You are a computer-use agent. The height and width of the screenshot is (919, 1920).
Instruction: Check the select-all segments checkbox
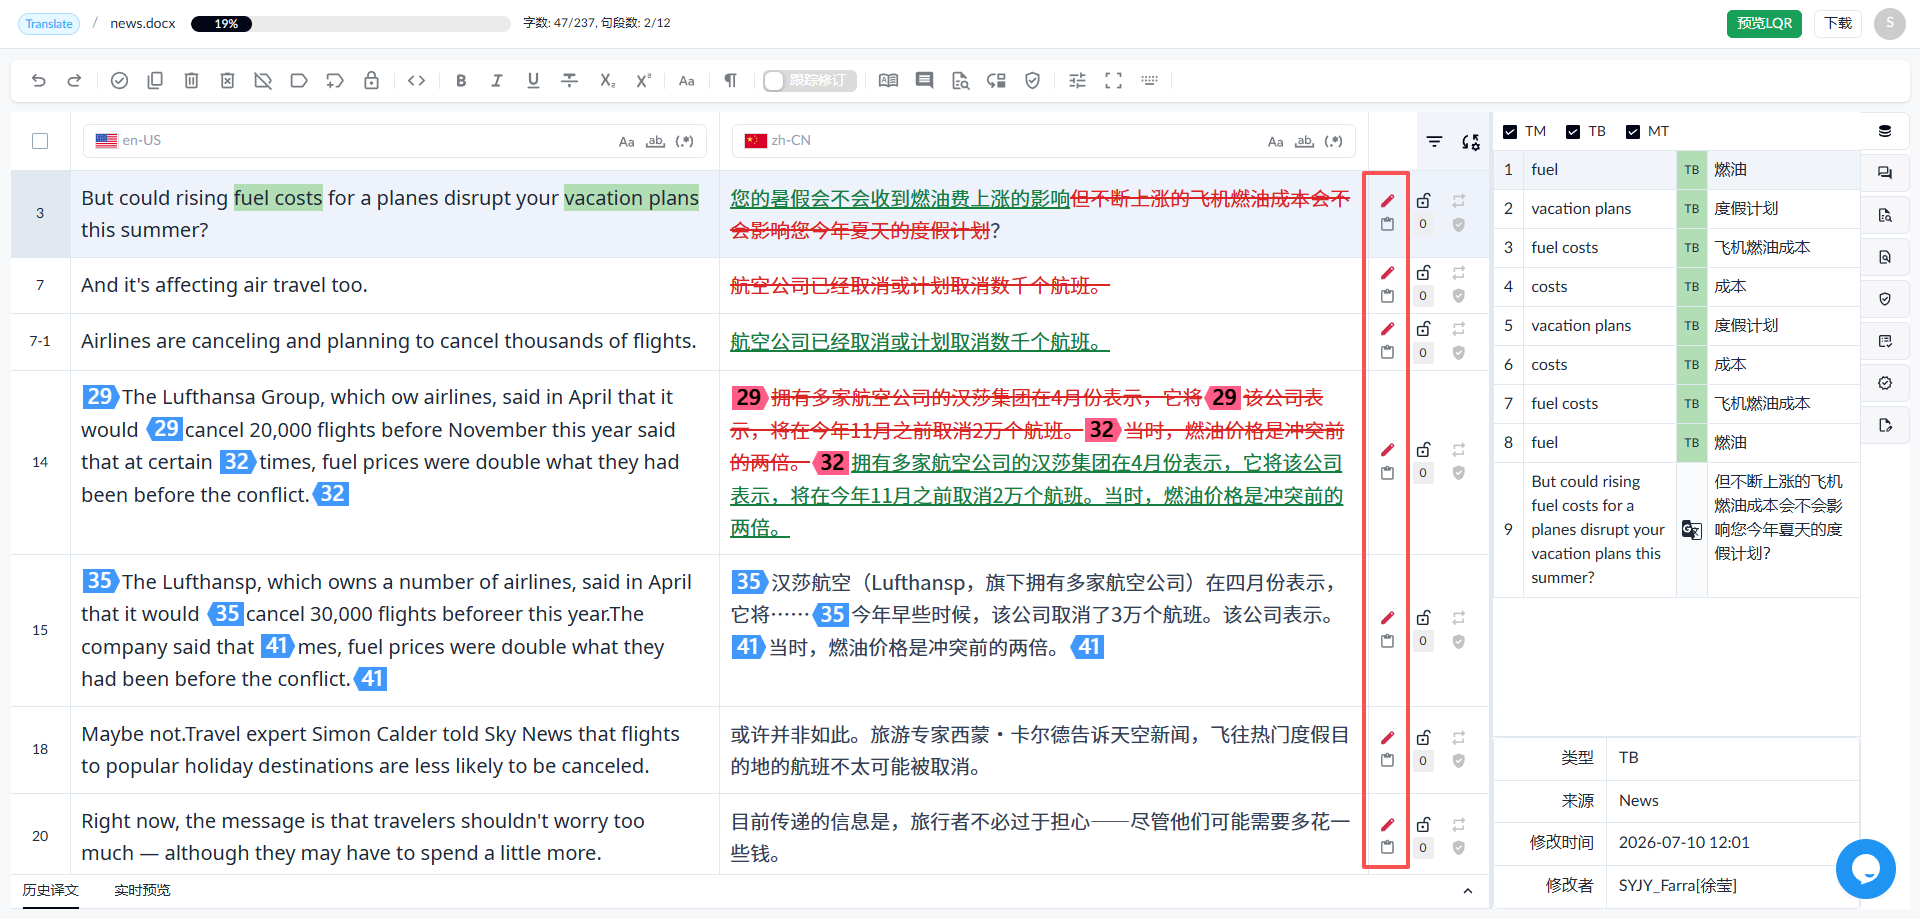[40, 141]
